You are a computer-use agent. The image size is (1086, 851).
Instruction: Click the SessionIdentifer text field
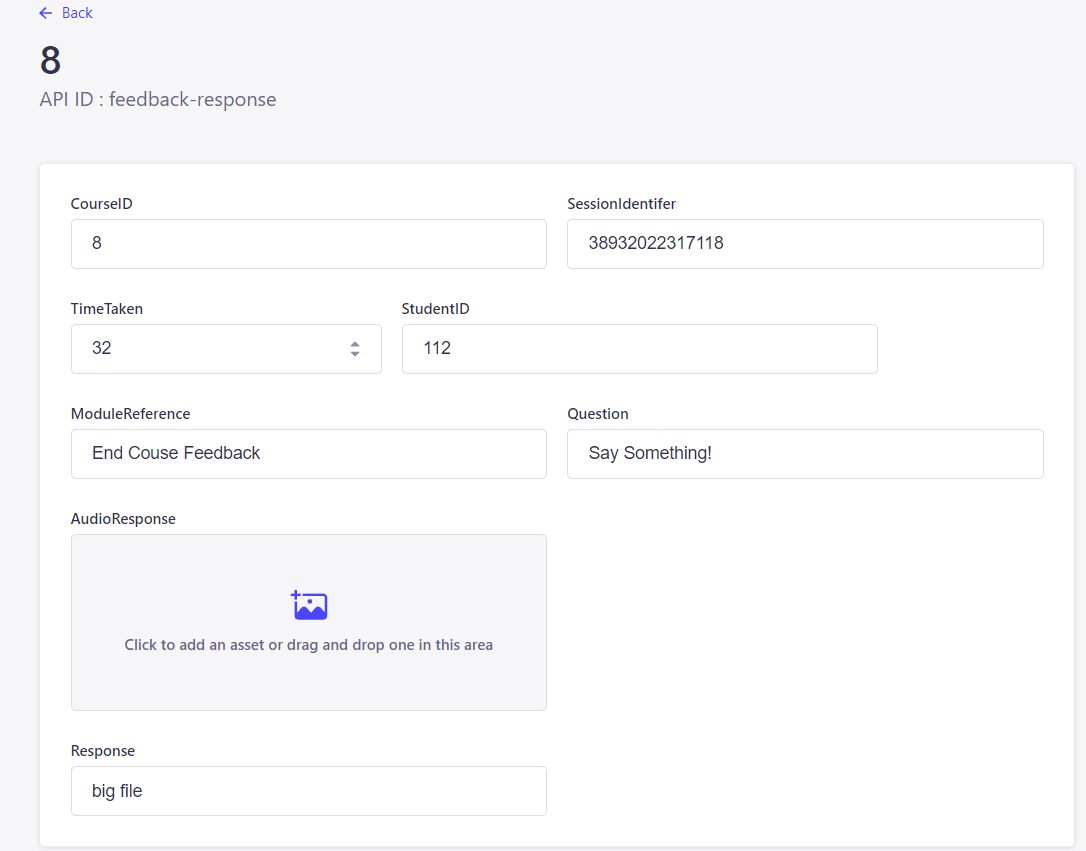(x=805, y=244)
